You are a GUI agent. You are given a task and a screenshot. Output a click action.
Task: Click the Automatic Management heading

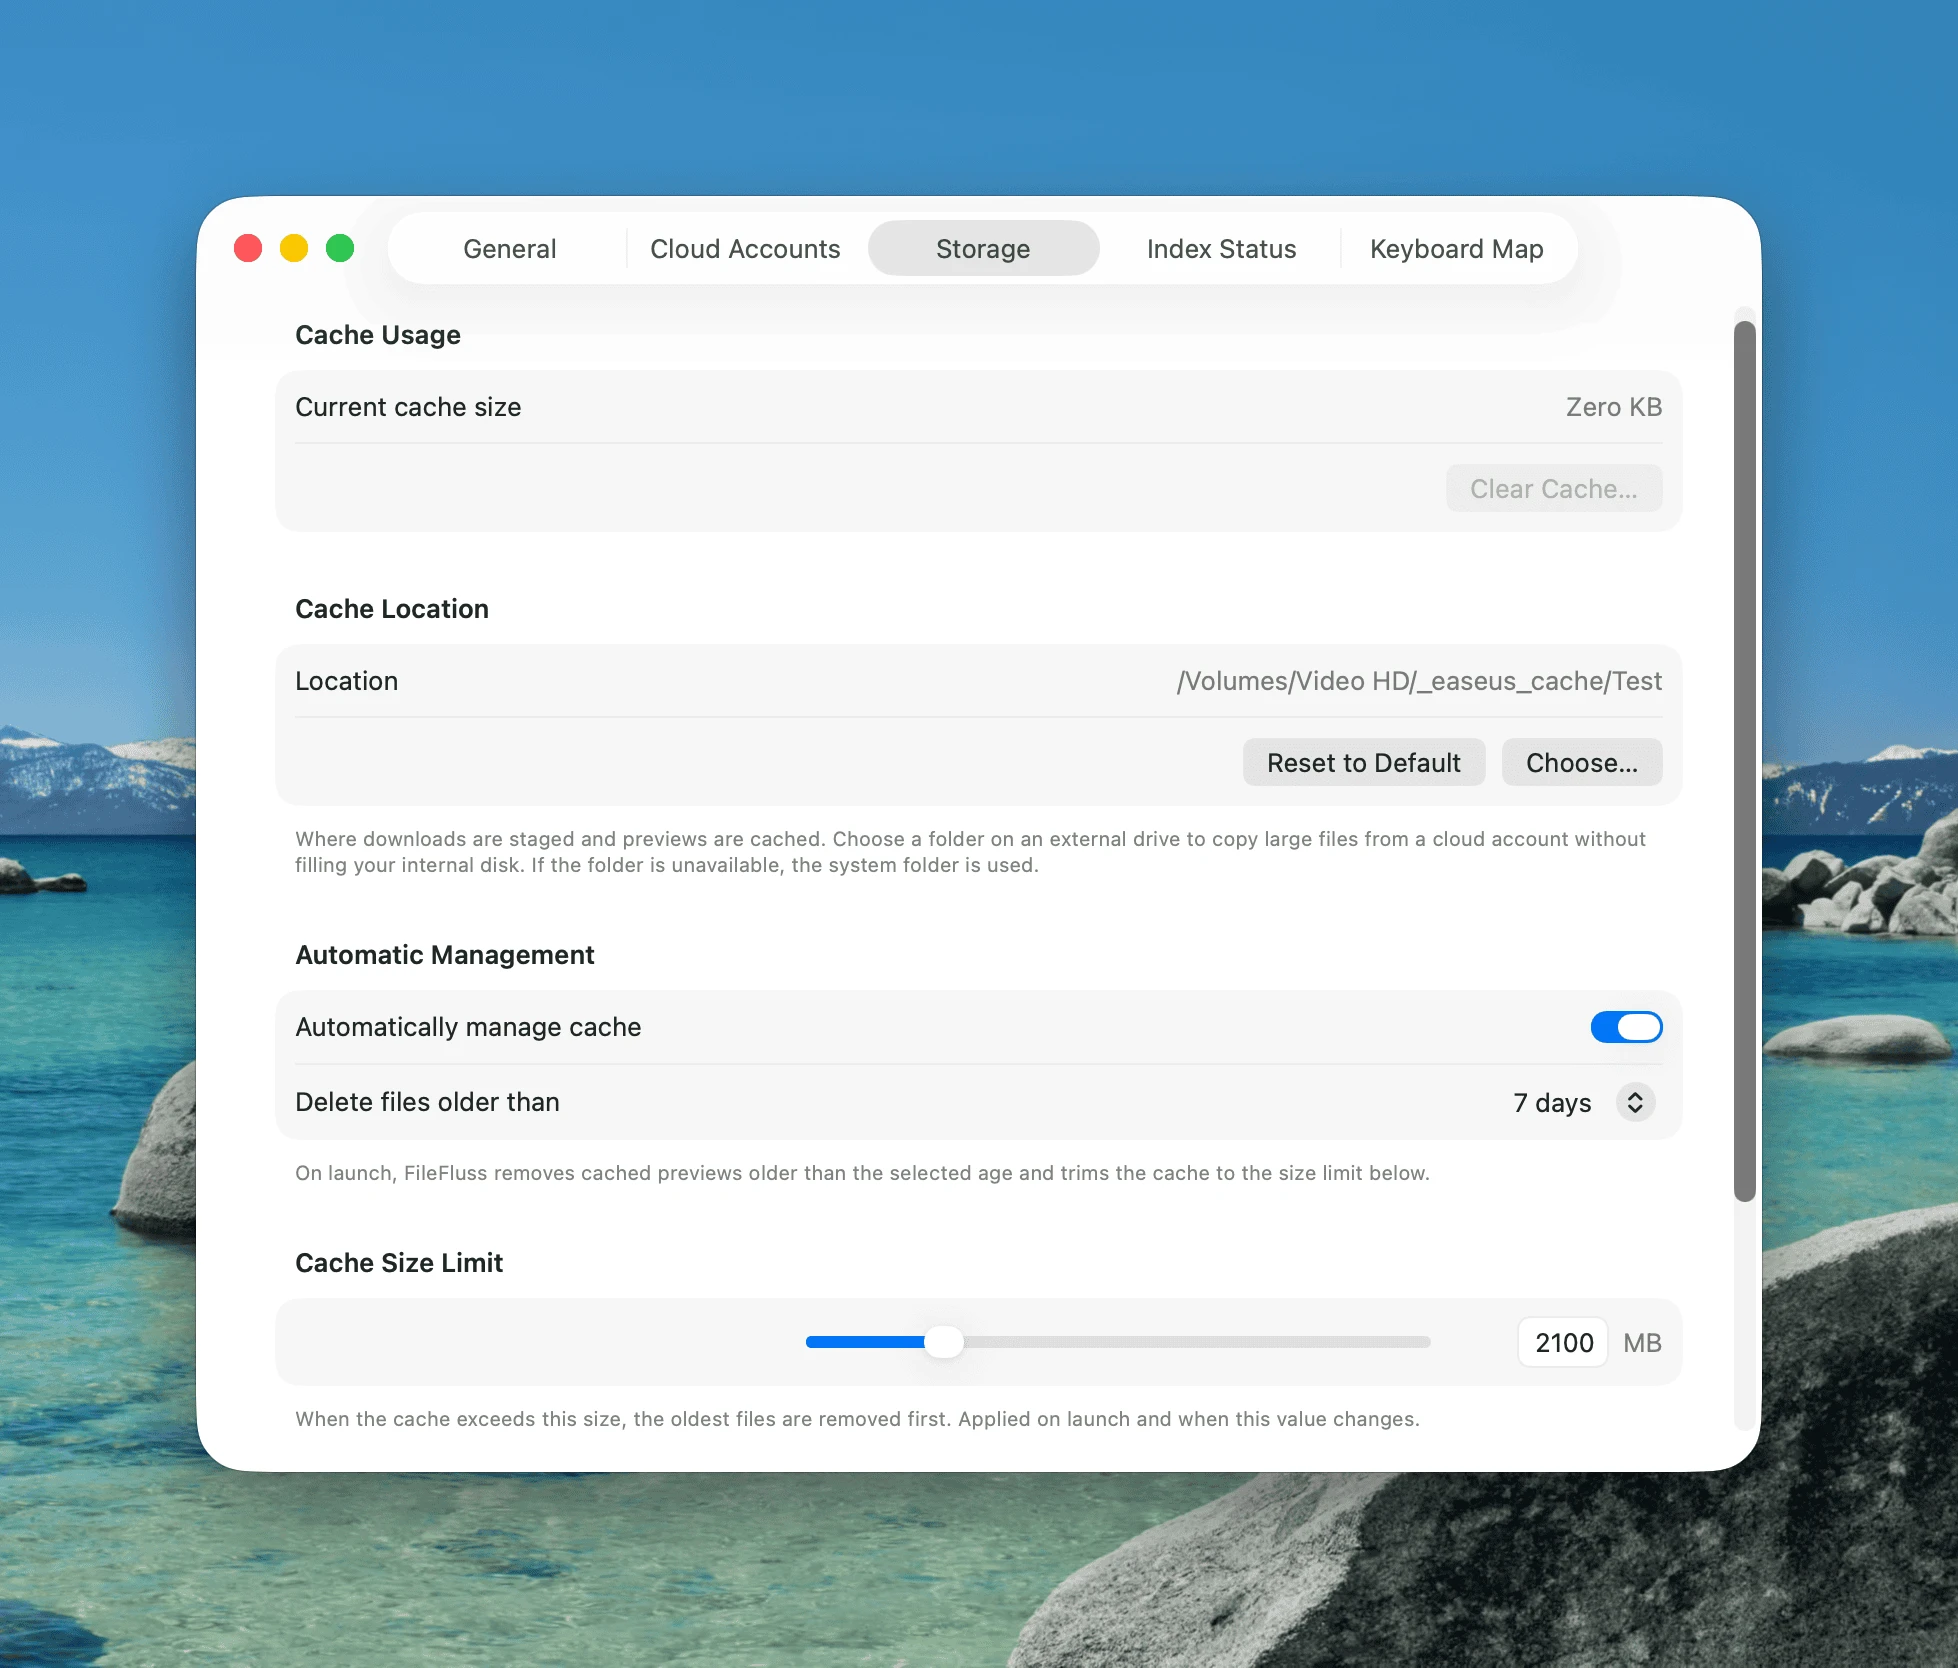445,955
